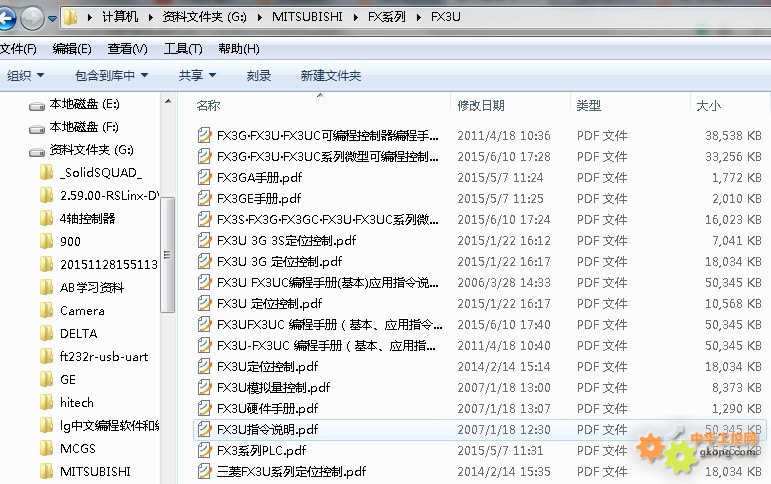Open the 文件(F) menu

click(x=18, y=49)
